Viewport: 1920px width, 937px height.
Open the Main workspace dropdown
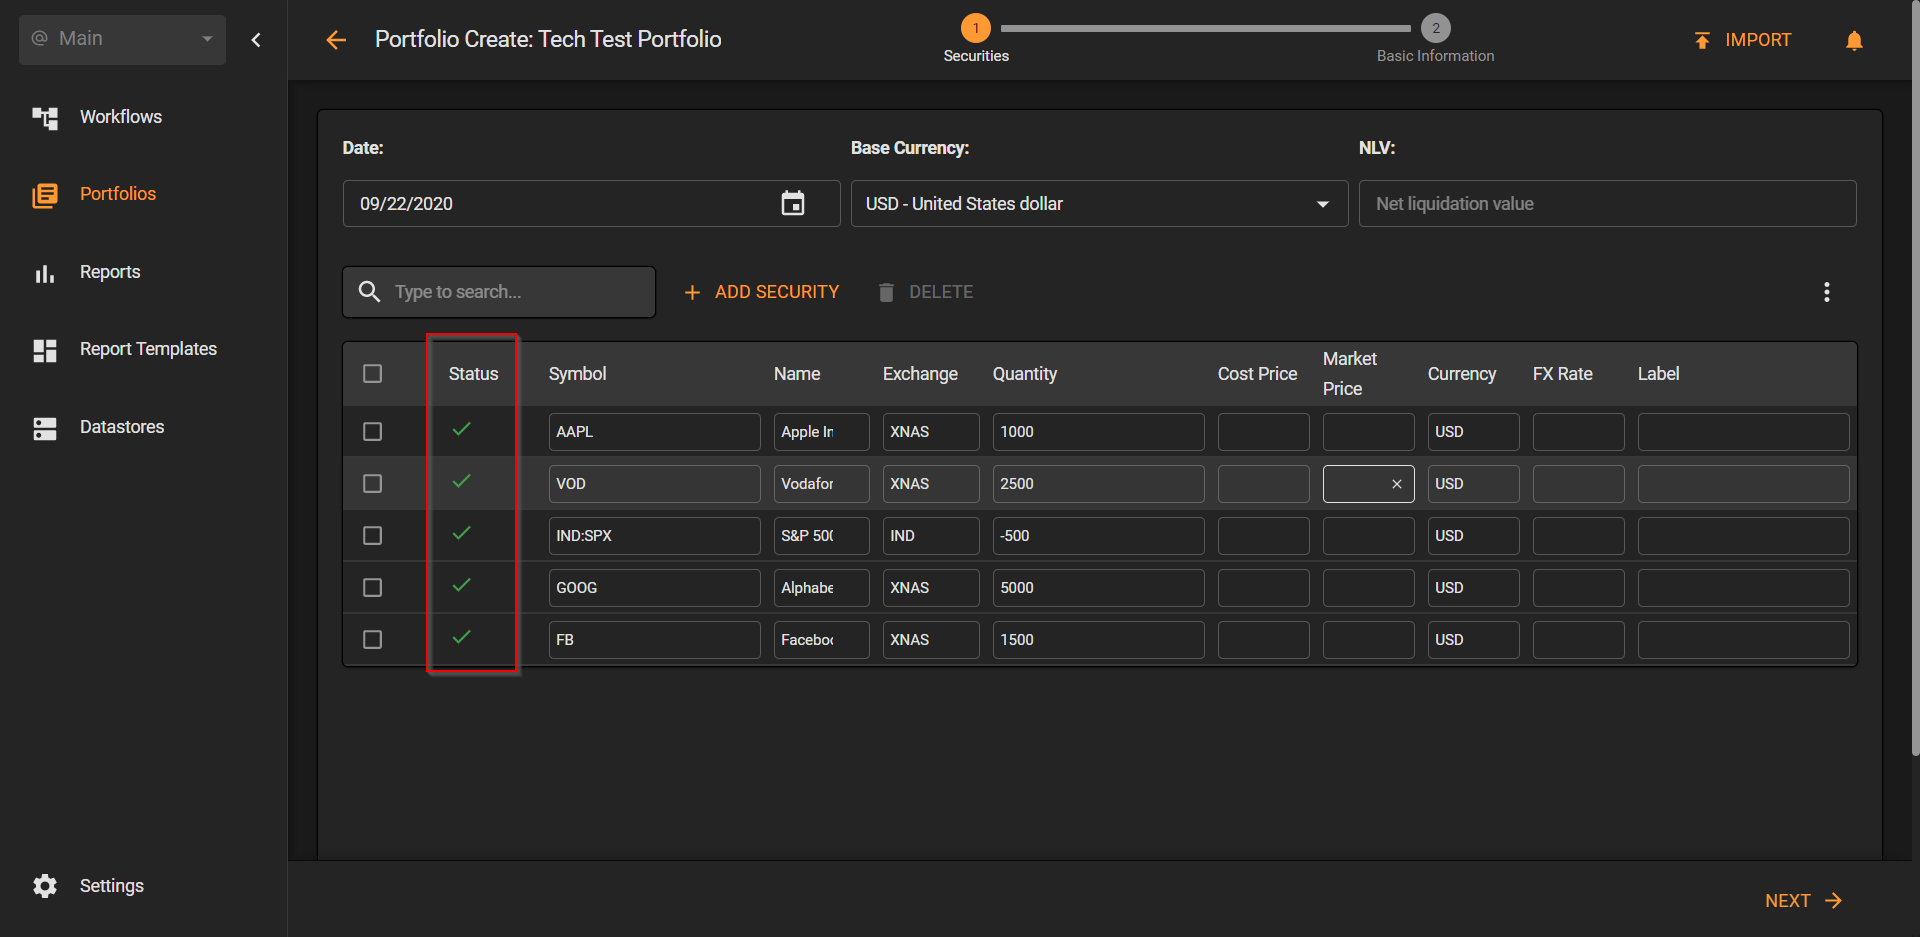pyautogui.click(x=122, y=39)
